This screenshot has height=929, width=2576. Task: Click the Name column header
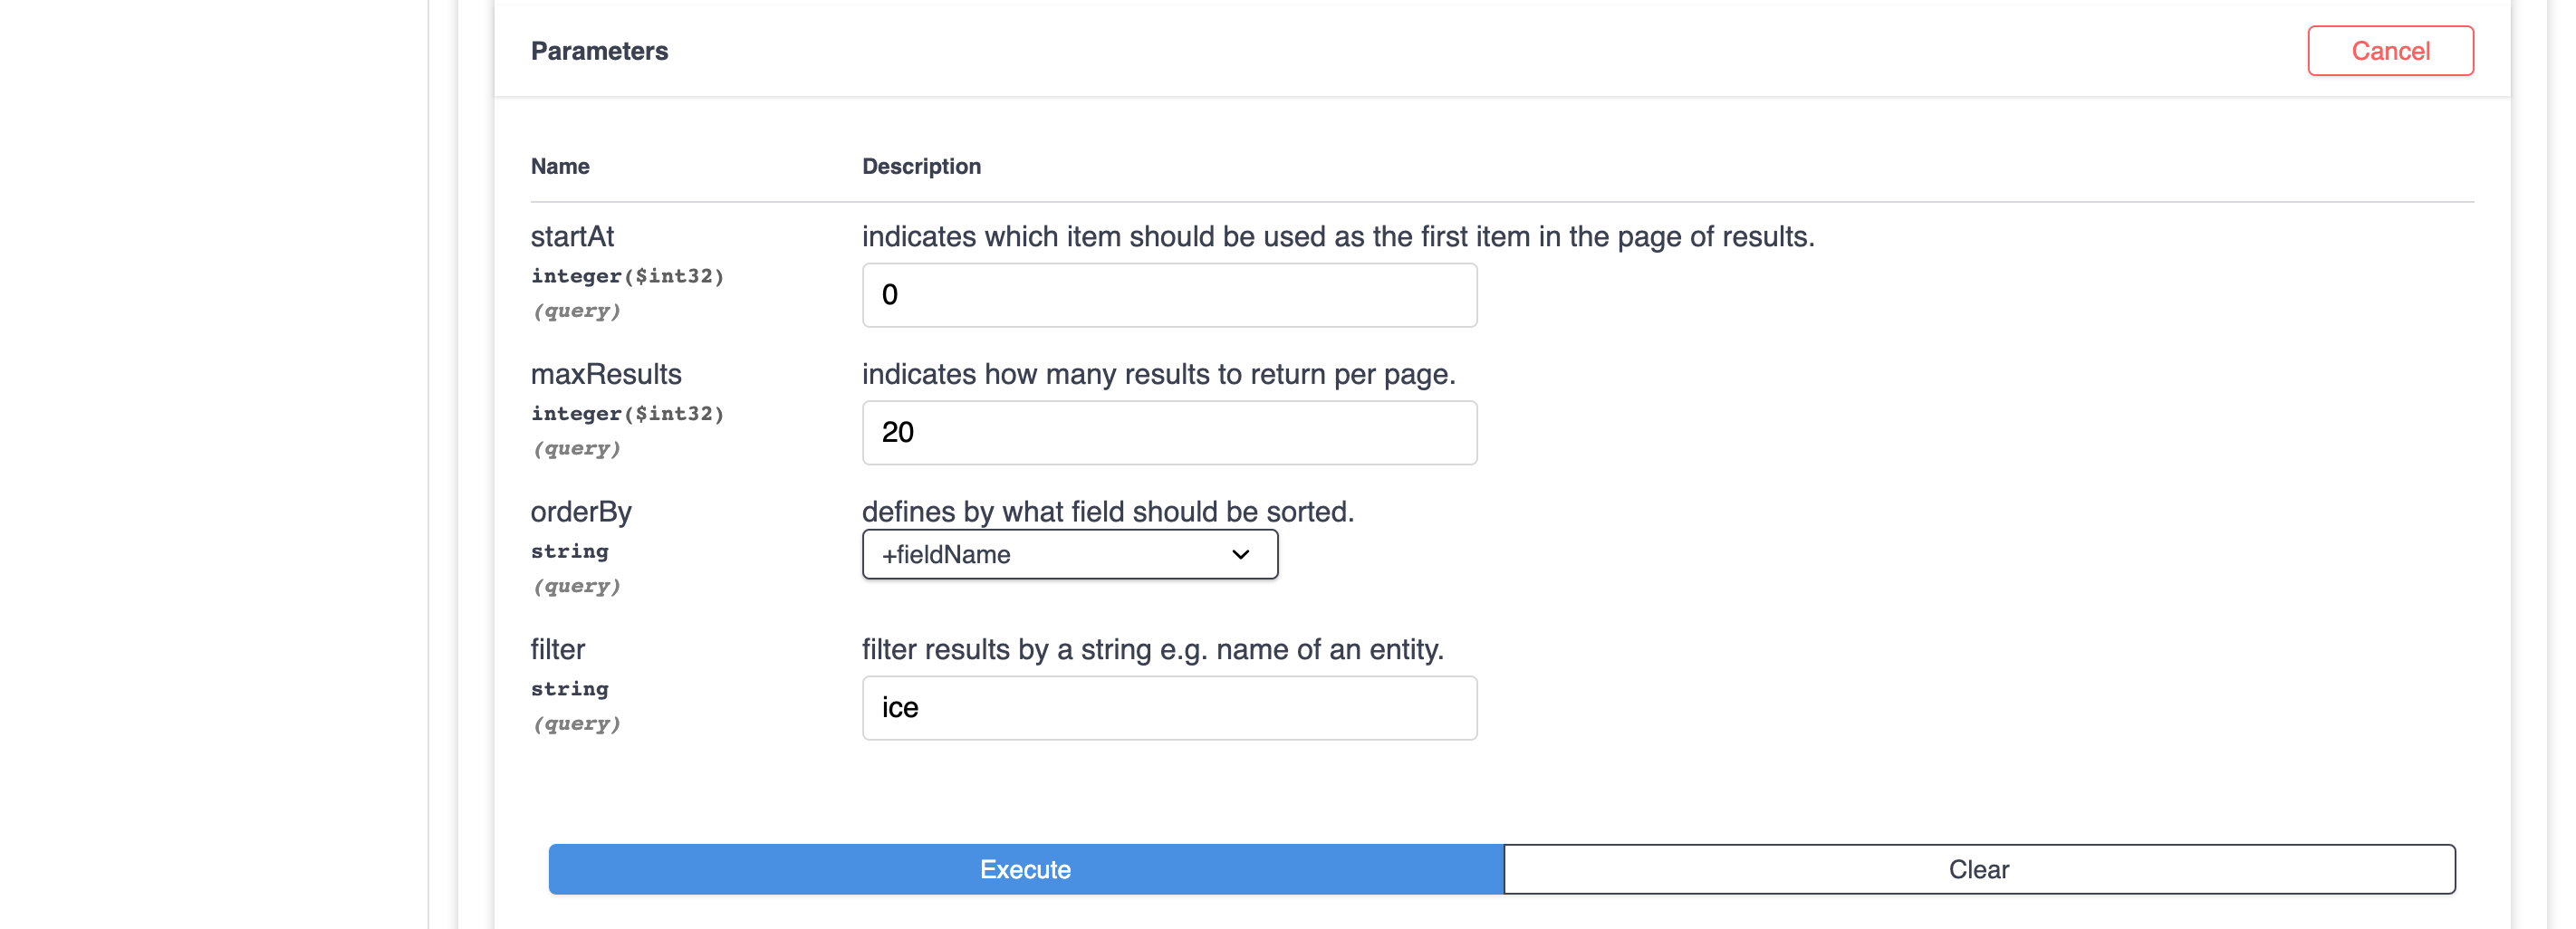pos(561,166)
